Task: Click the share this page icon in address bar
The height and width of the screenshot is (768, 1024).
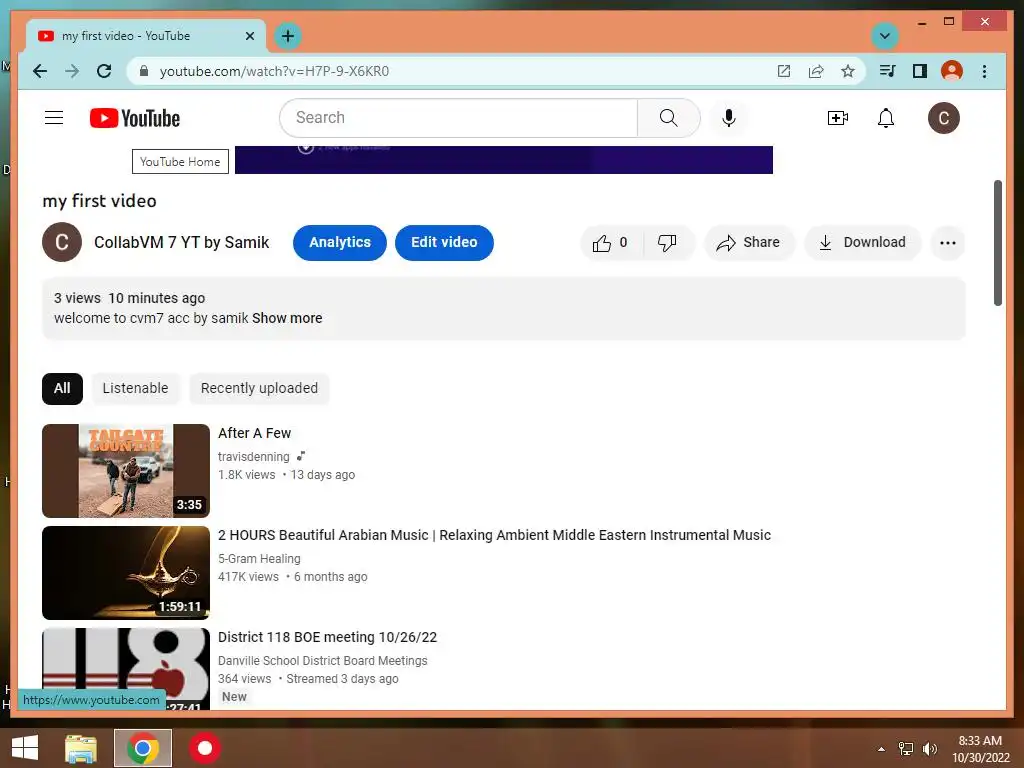Action: [x=816, y=71]
